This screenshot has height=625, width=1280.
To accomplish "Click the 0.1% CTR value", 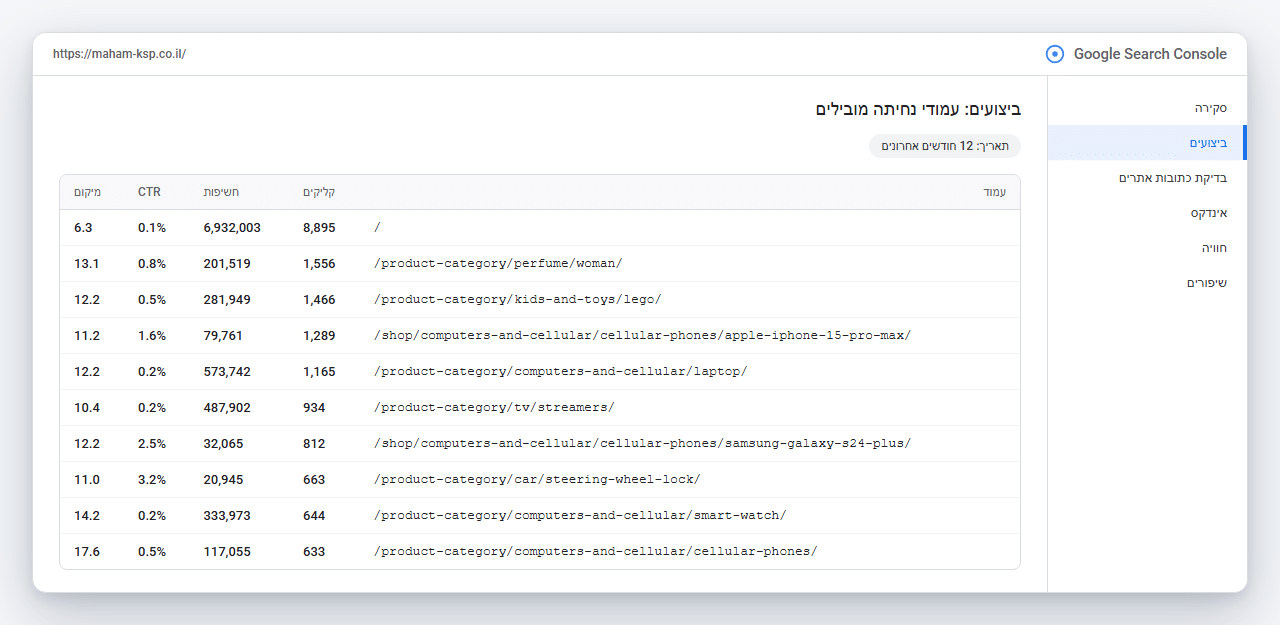I will (x=152, y=228).
